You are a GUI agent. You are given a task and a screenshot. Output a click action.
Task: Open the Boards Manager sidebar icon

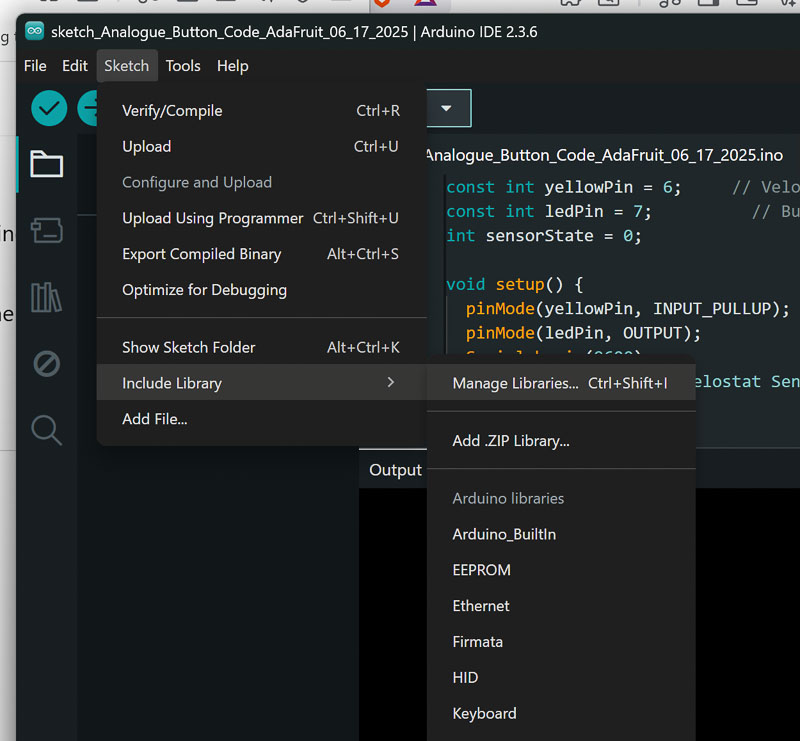point(46,231)
